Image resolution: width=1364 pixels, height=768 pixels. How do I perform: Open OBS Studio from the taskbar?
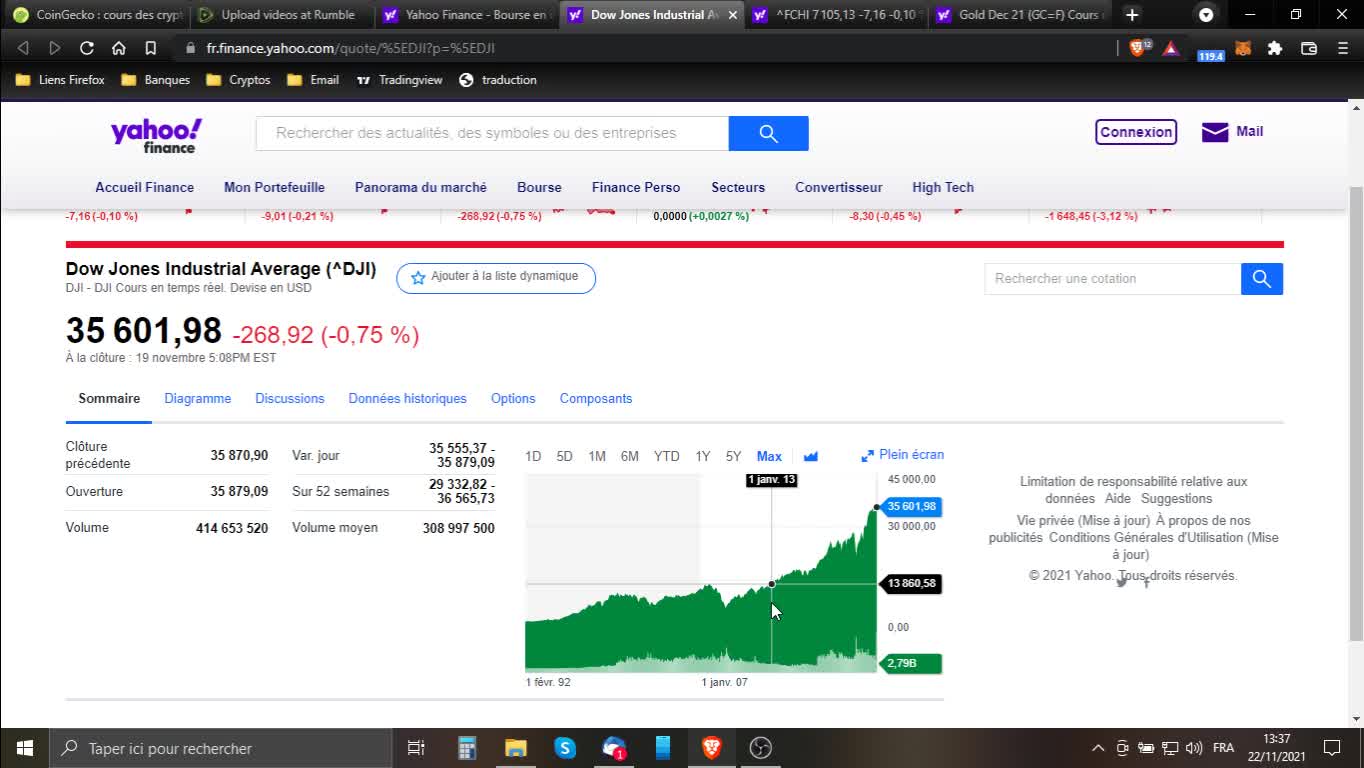click(x=761, y=748)
